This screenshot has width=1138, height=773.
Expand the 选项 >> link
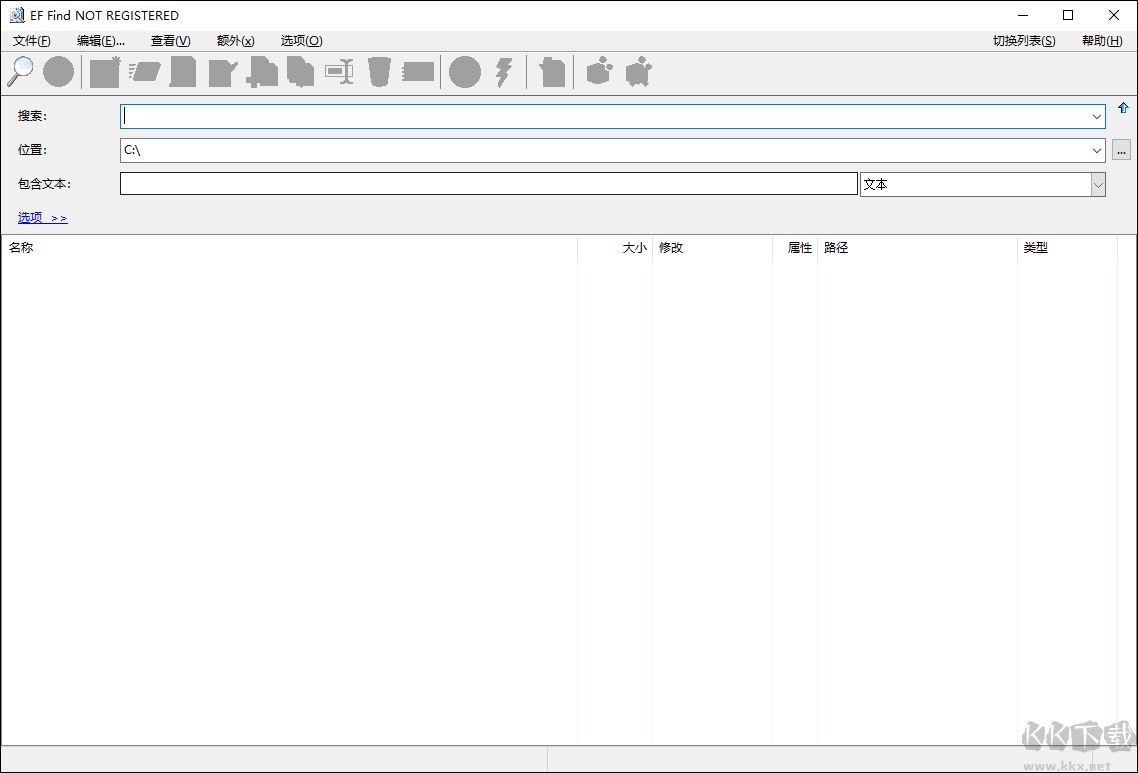click(43, 218)
